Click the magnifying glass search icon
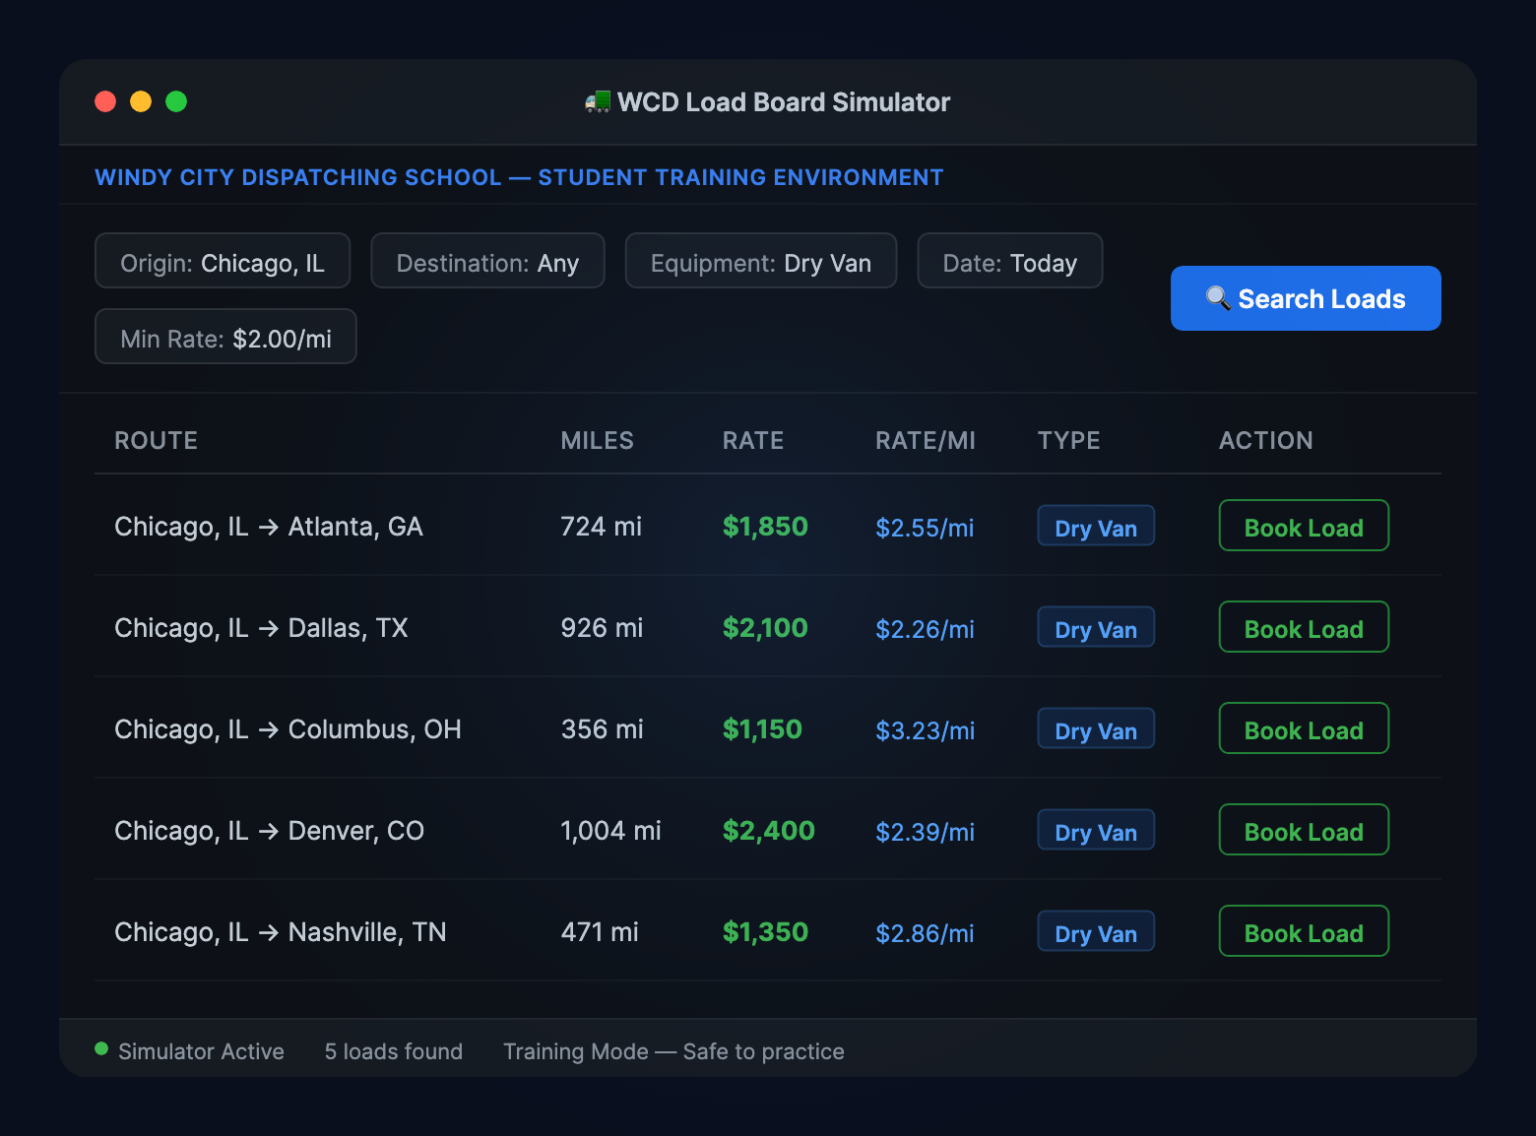The height and width of the screenshot is (1136, 1536). pyautogui.click(x=1217, y=298)
